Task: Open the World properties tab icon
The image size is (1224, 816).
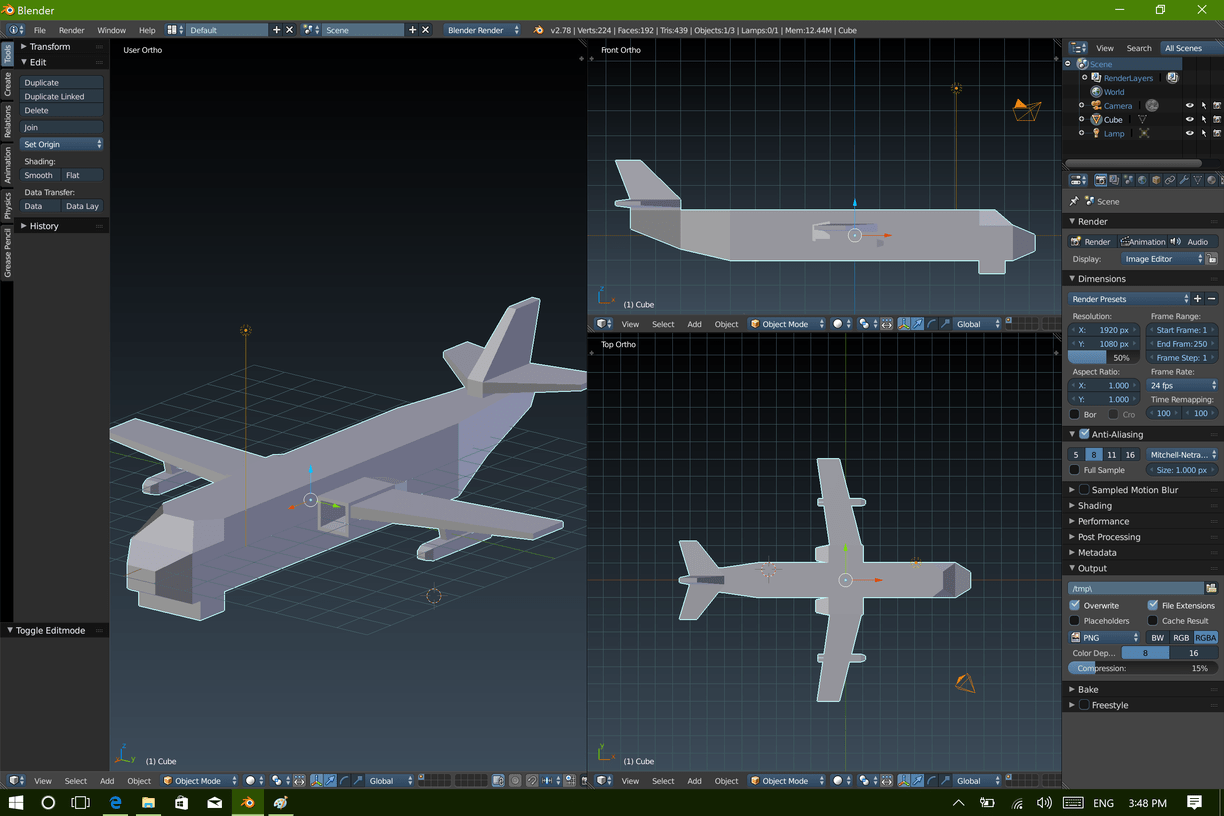Action: [1142, 181]
